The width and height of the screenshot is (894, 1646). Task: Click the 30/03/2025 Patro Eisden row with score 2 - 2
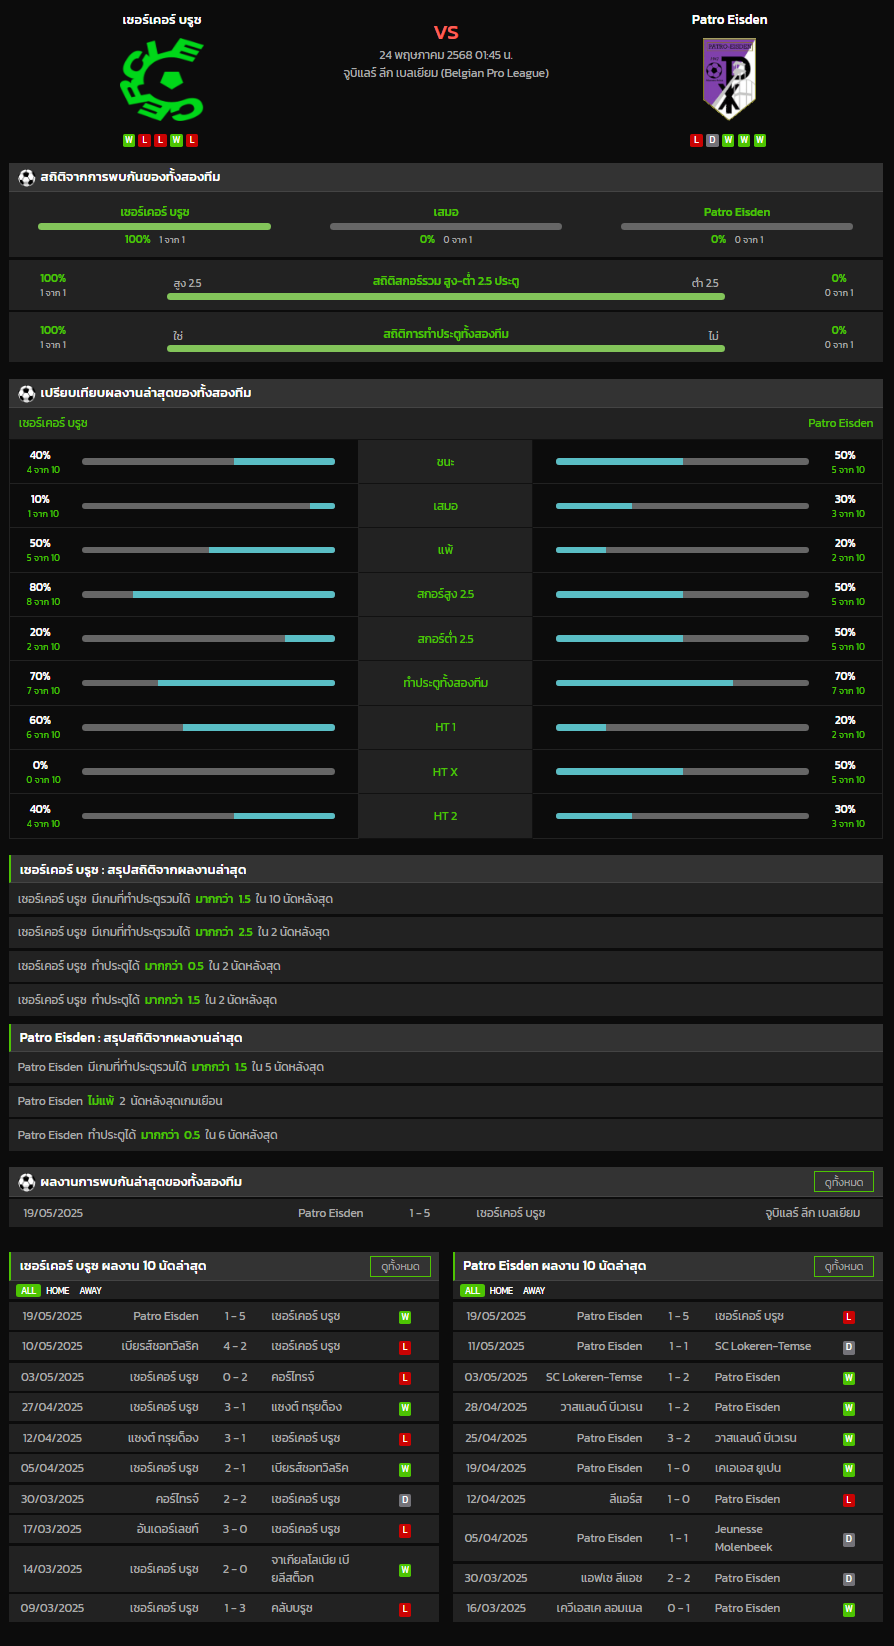(668, 1579)
